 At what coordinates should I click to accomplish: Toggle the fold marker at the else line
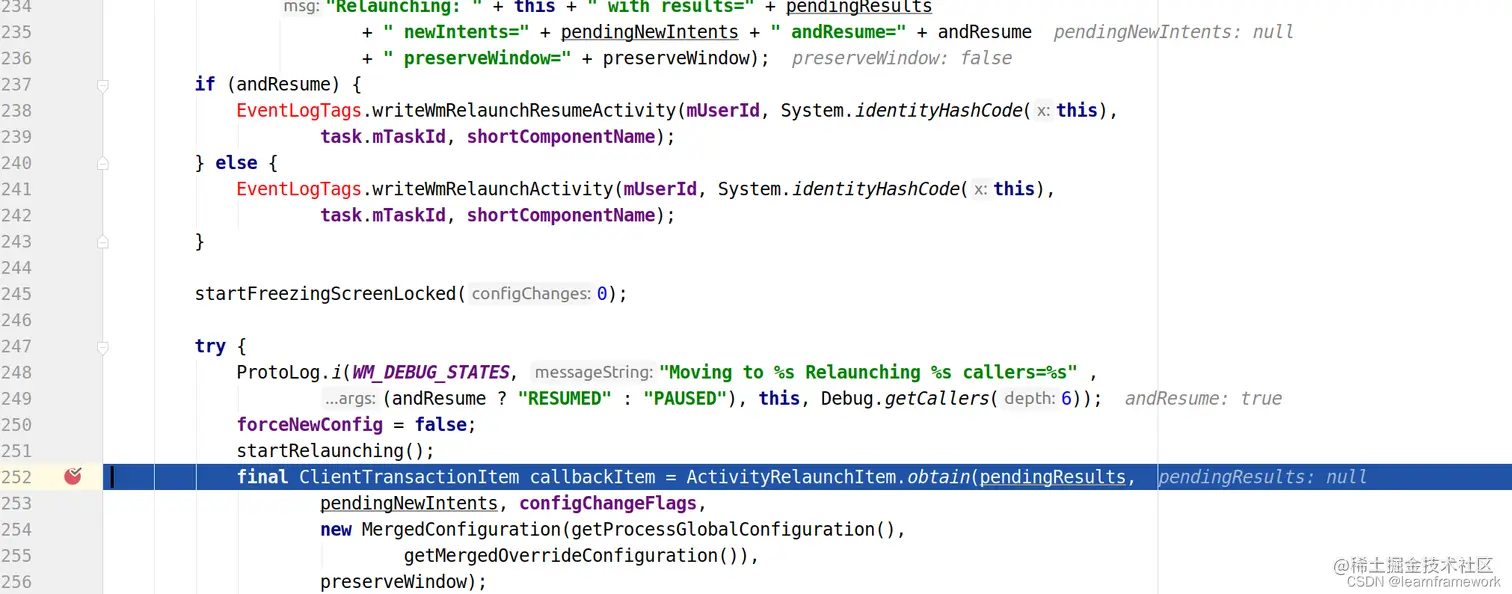(103, 163)
